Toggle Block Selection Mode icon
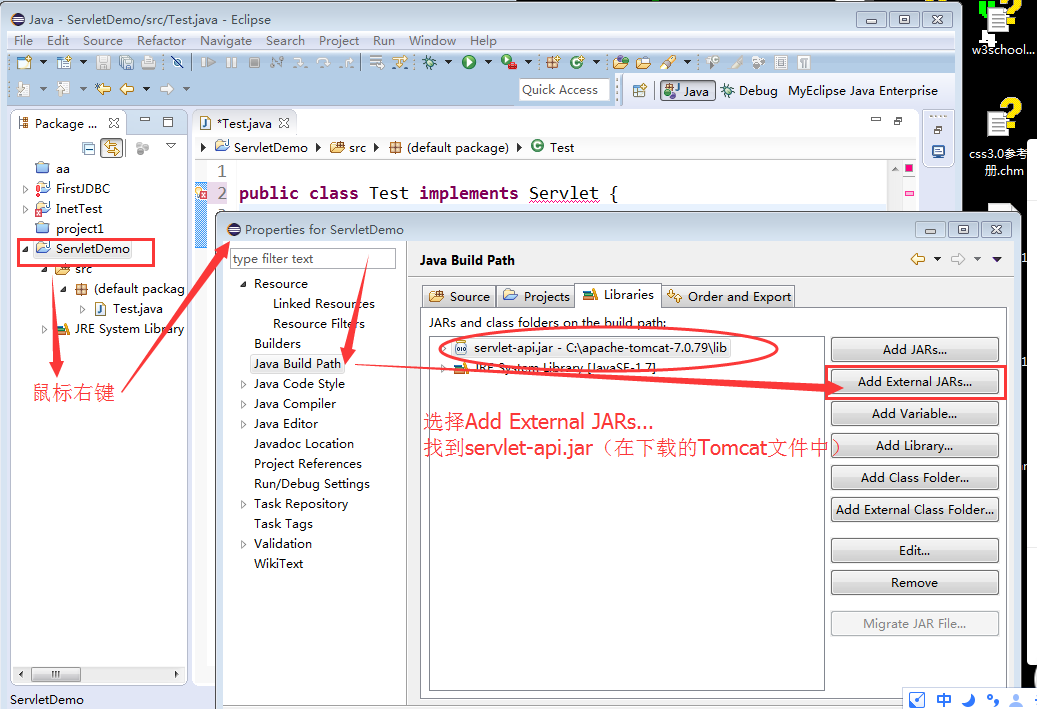Viewport: 1037px width, 709px height. 781,63
